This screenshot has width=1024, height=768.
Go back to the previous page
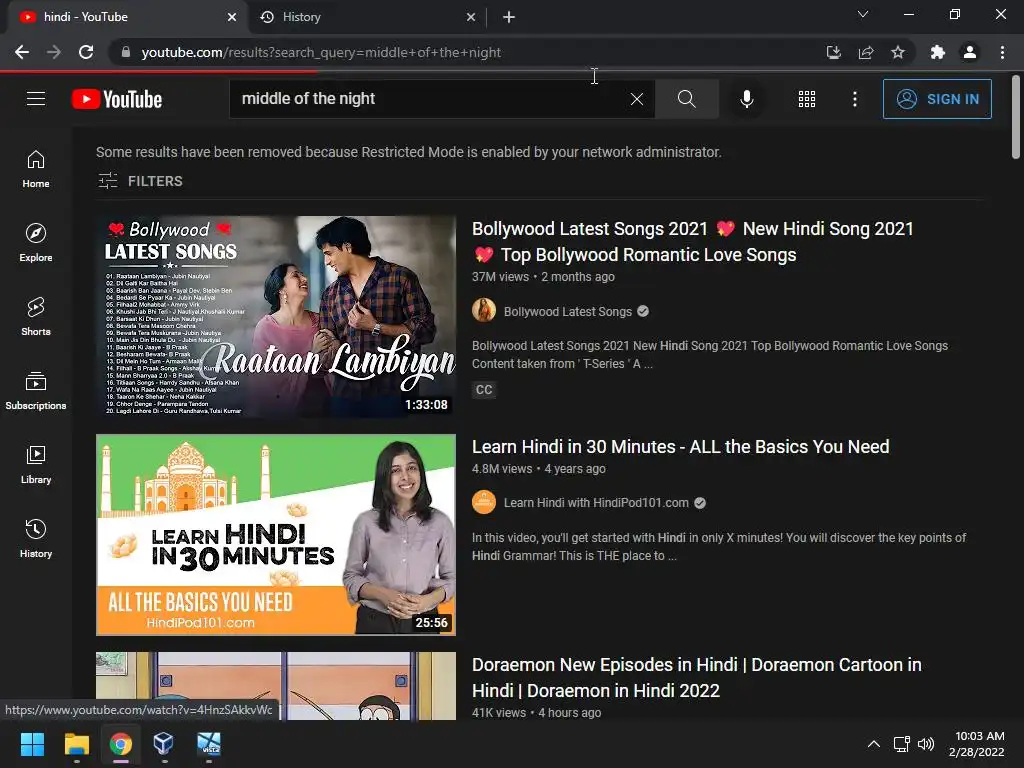[22, 52]
